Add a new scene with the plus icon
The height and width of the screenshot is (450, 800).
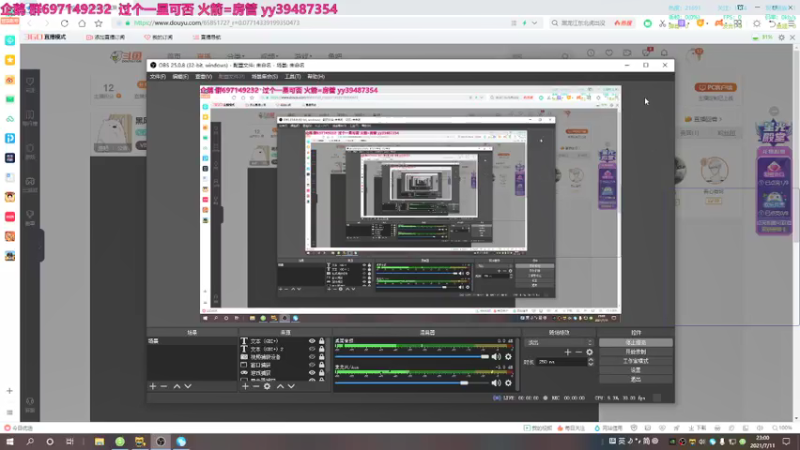click(153, 386)
